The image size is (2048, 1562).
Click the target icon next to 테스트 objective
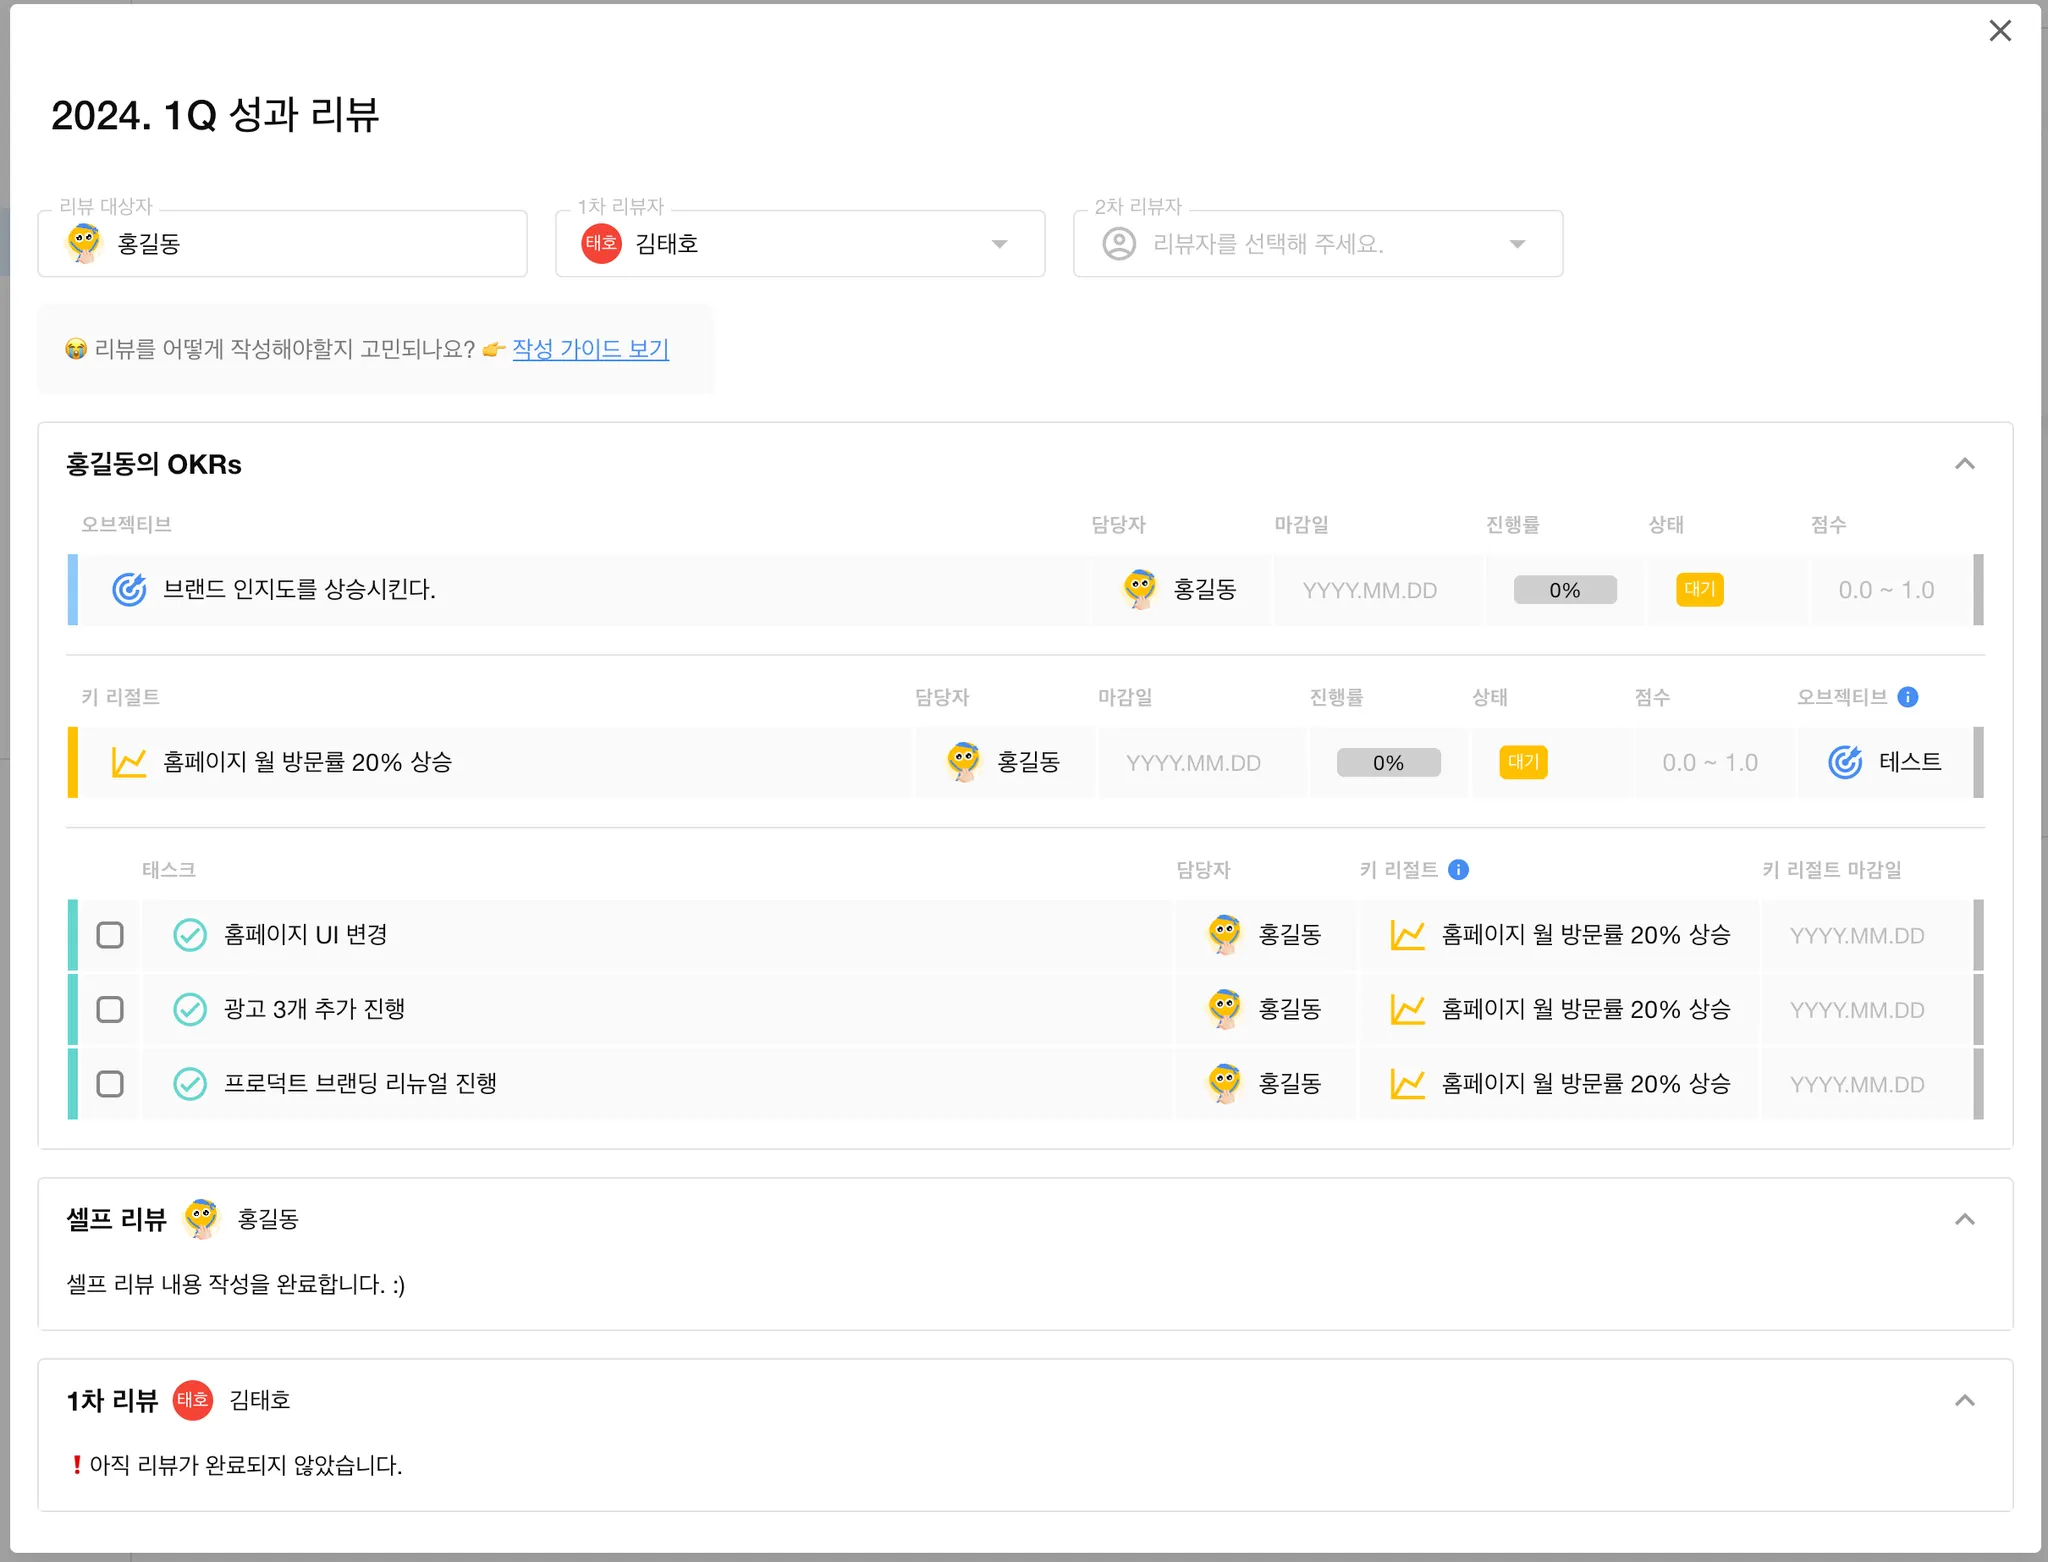1845,763
